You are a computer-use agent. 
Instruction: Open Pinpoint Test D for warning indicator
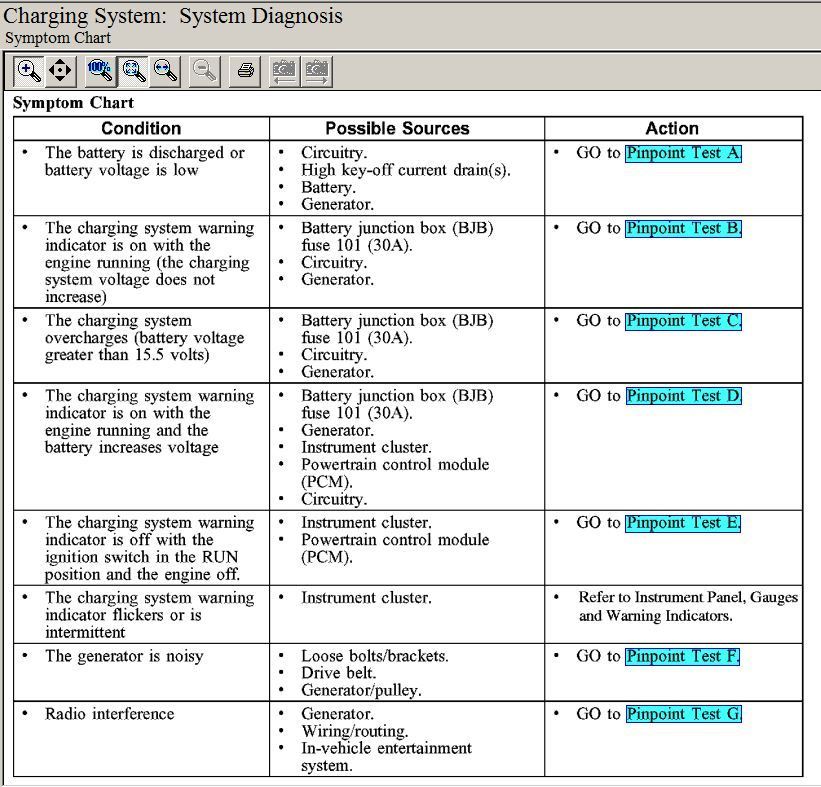pos(683,396)
